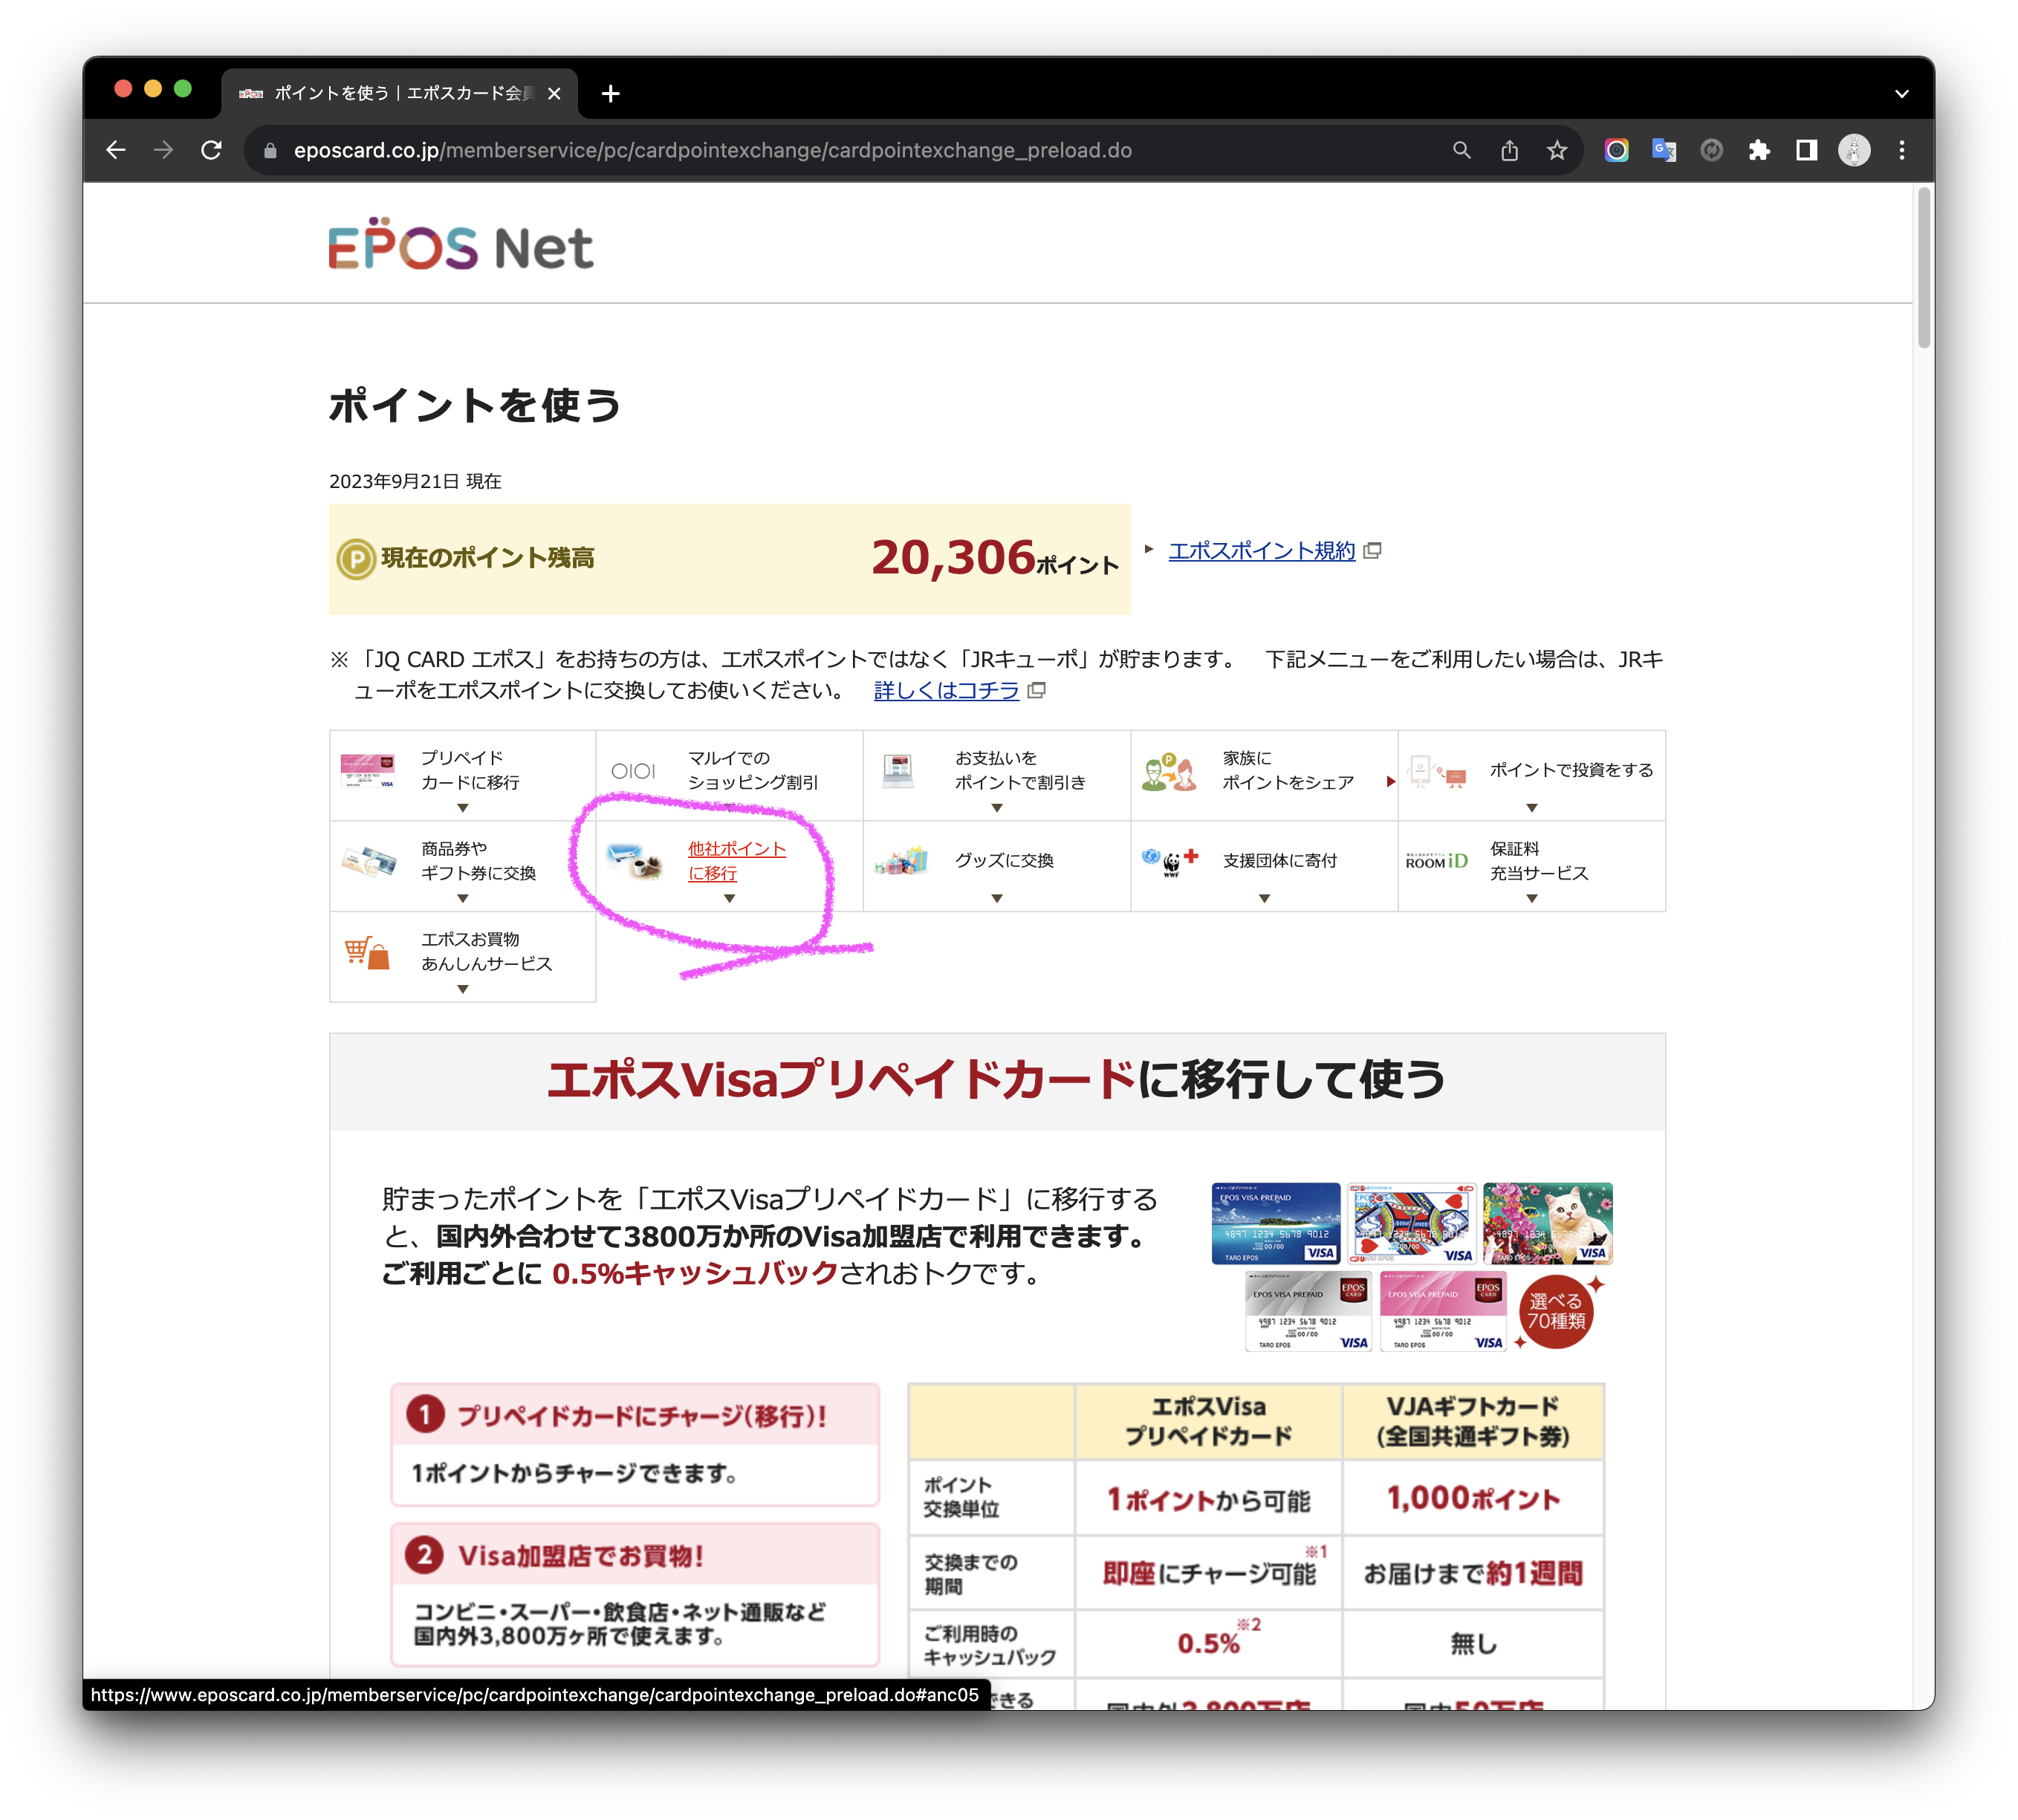This screenshot has height=1820, width=2018.
Task: Click the payment discount computer icon
Action: pos(897,771)
